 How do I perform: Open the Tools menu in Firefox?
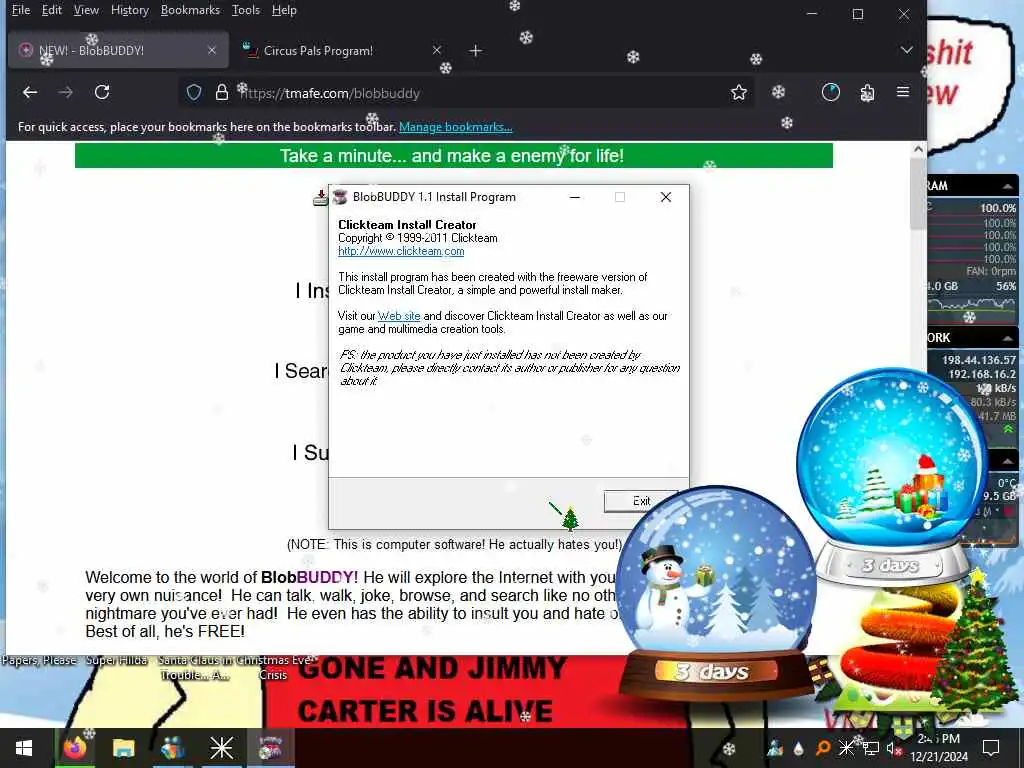click(246, 10)
